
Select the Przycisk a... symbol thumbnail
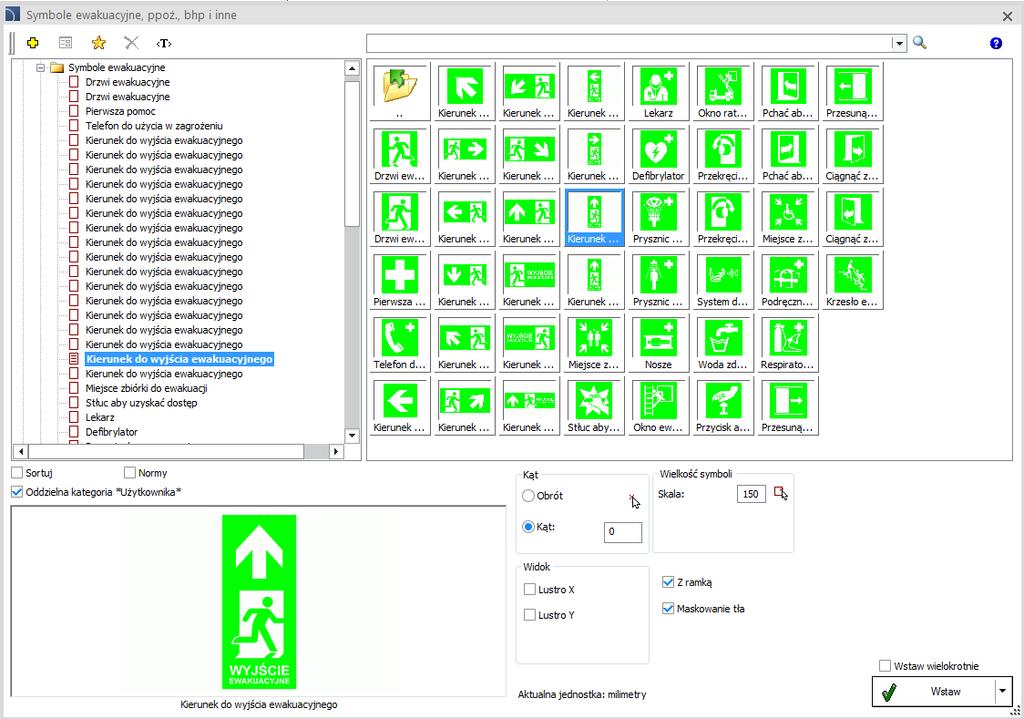coord(723,406)
